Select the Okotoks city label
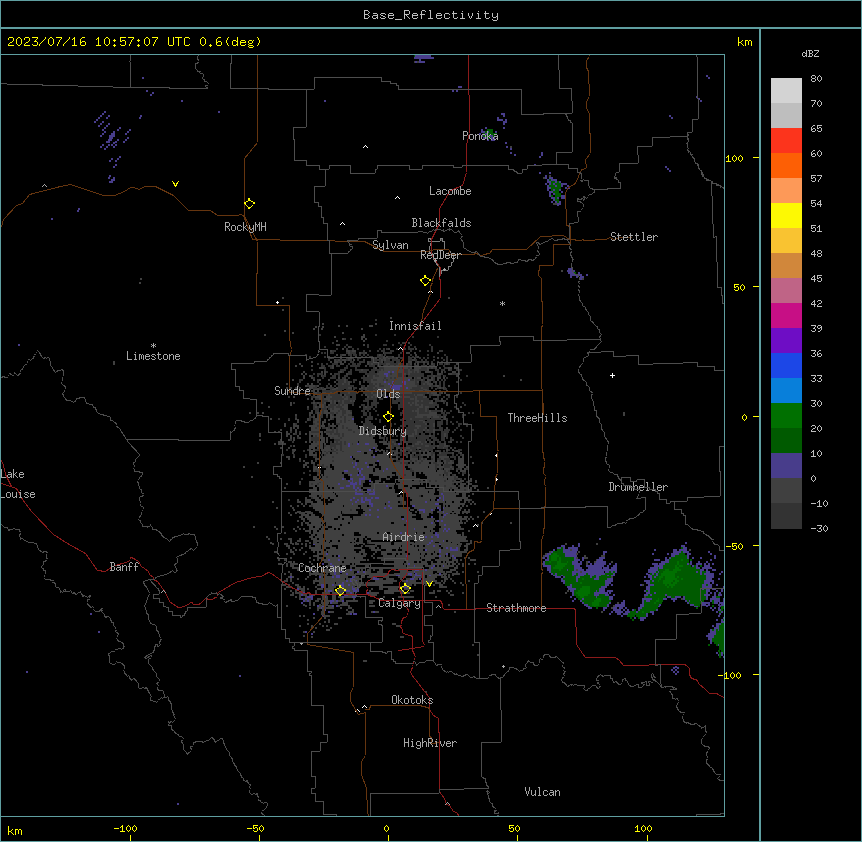The width and height of the screenshot is (862, 842). (x=412, y=700)
